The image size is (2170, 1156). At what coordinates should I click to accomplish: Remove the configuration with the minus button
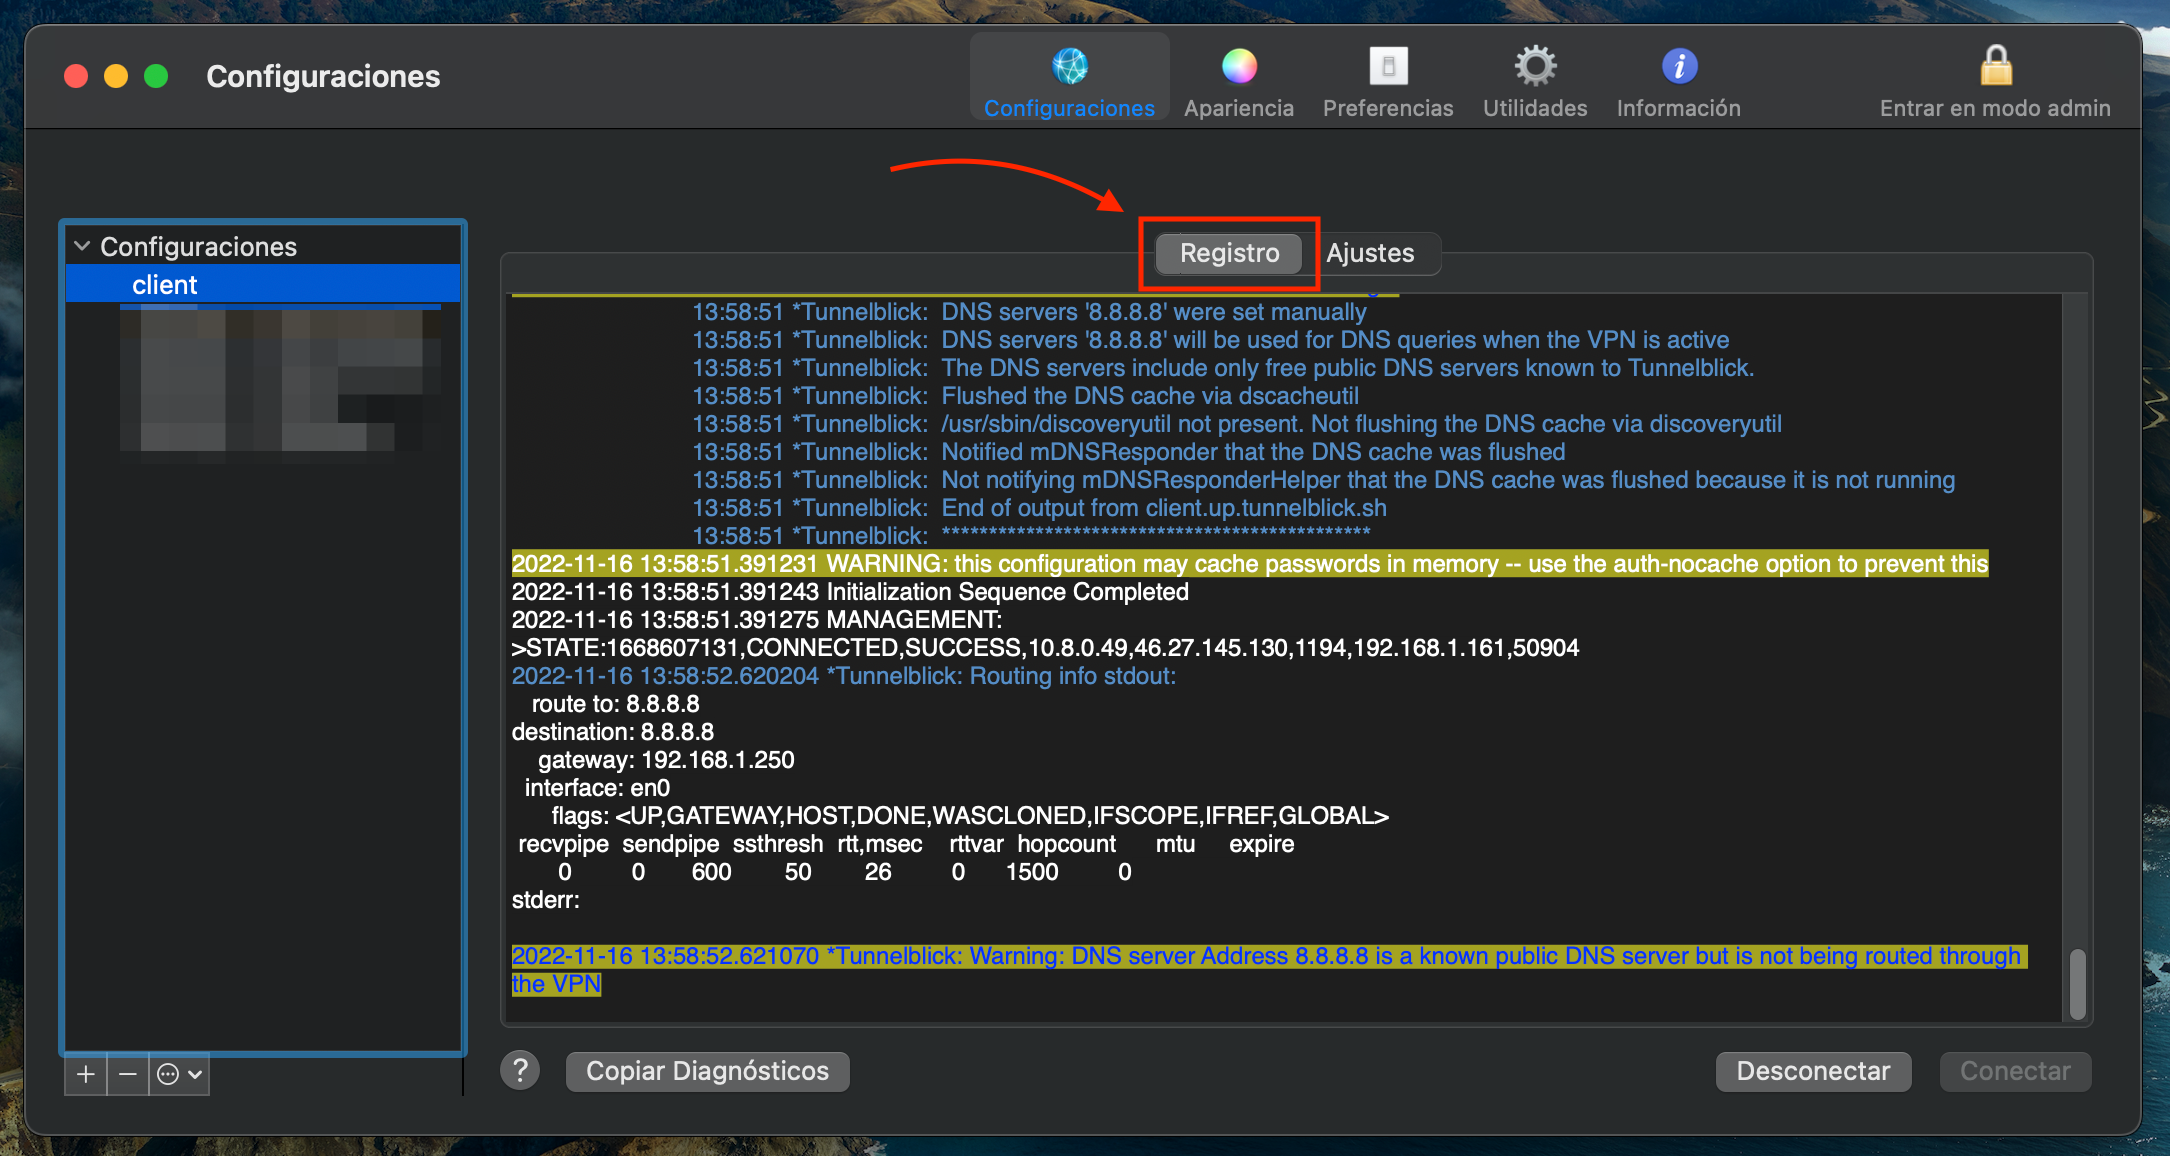pyautogui.click(x=128, y=1074)
